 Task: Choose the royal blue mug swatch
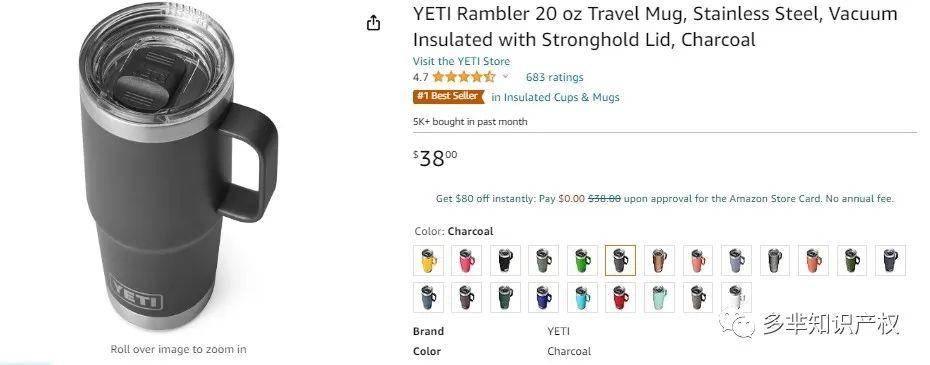tap(544, 297)
